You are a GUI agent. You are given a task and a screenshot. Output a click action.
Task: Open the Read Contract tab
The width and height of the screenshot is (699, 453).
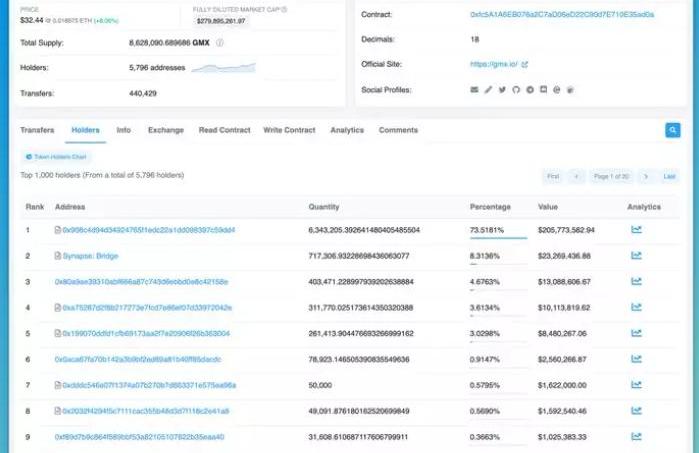[224, 130]
